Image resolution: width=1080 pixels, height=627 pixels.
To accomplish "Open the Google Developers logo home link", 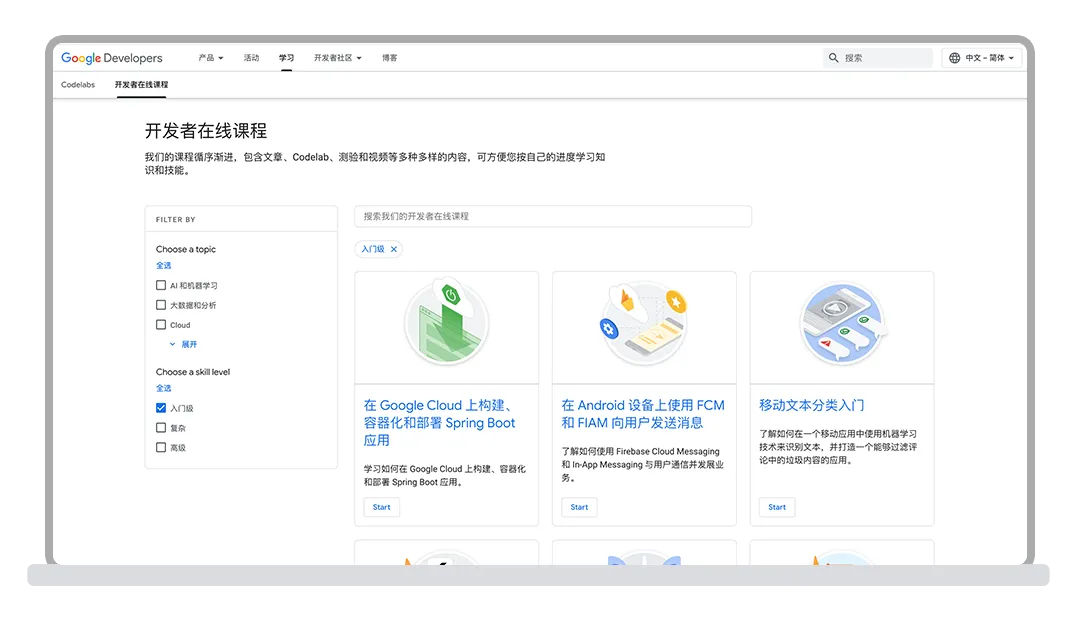I will click(x=112, y=58).
